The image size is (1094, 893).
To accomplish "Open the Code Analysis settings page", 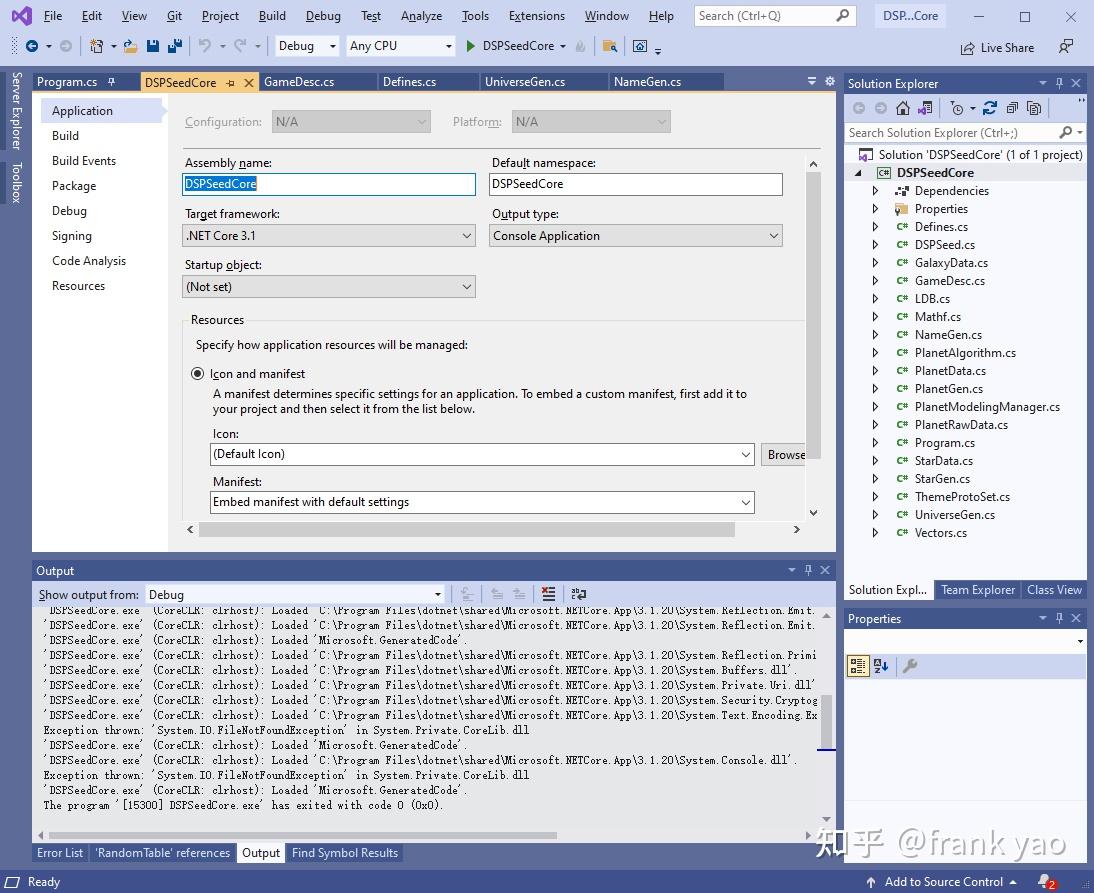I will click(89, 261).
